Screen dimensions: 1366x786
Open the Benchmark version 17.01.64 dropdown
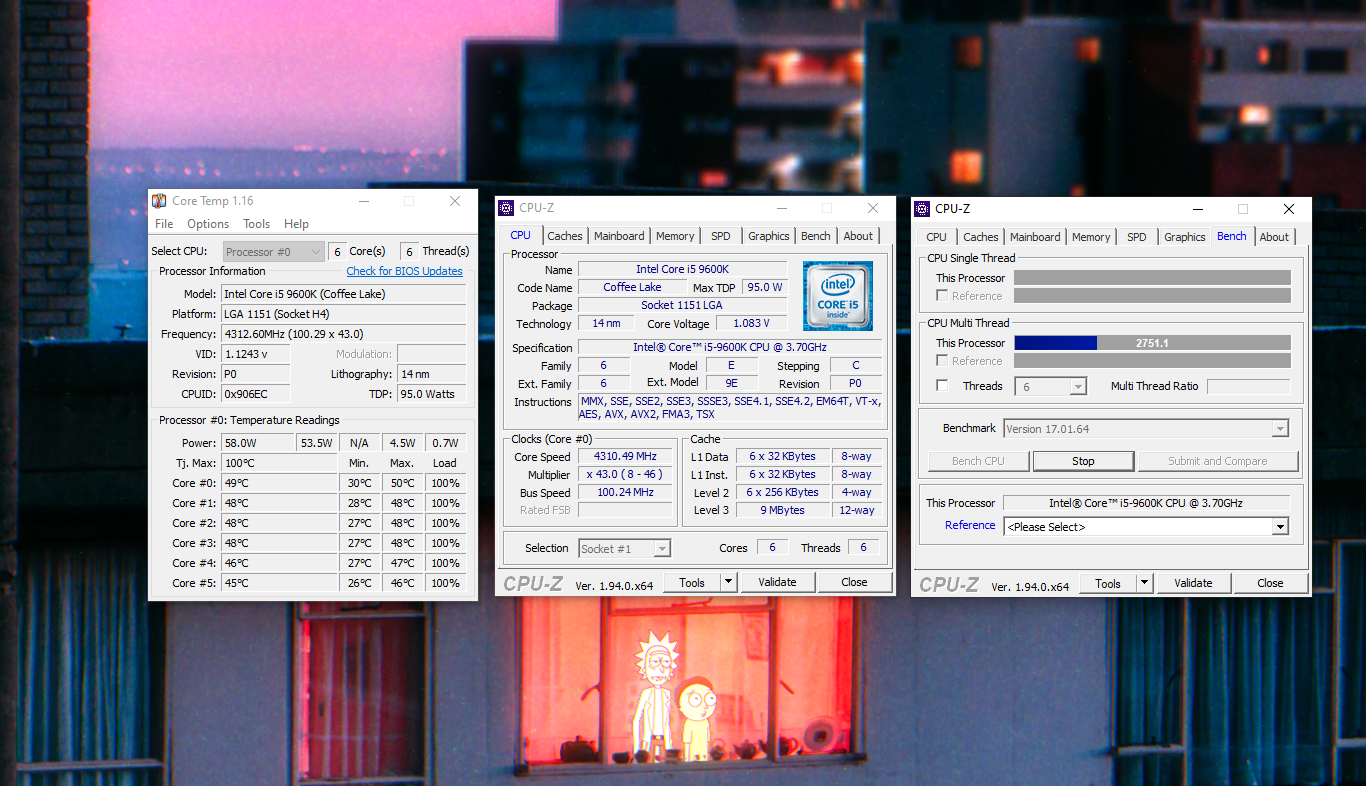(x=1279, y=428)
